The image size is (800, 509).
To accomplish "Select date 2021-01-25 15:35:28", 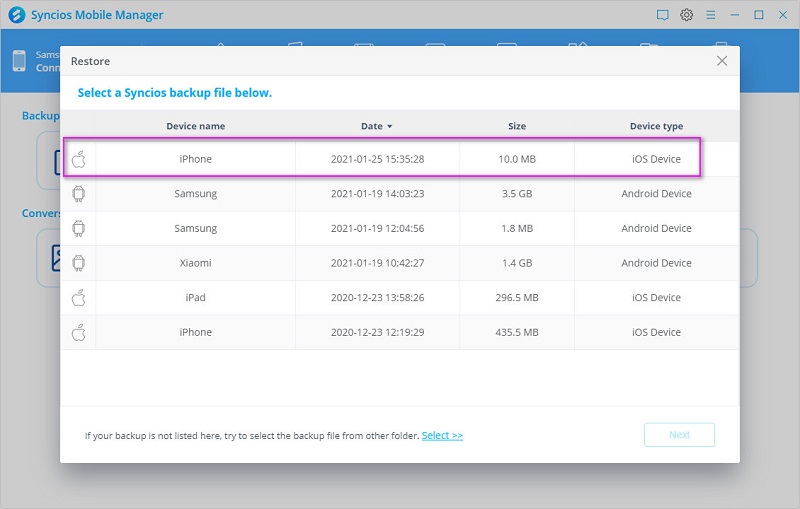I will (378, 159).
